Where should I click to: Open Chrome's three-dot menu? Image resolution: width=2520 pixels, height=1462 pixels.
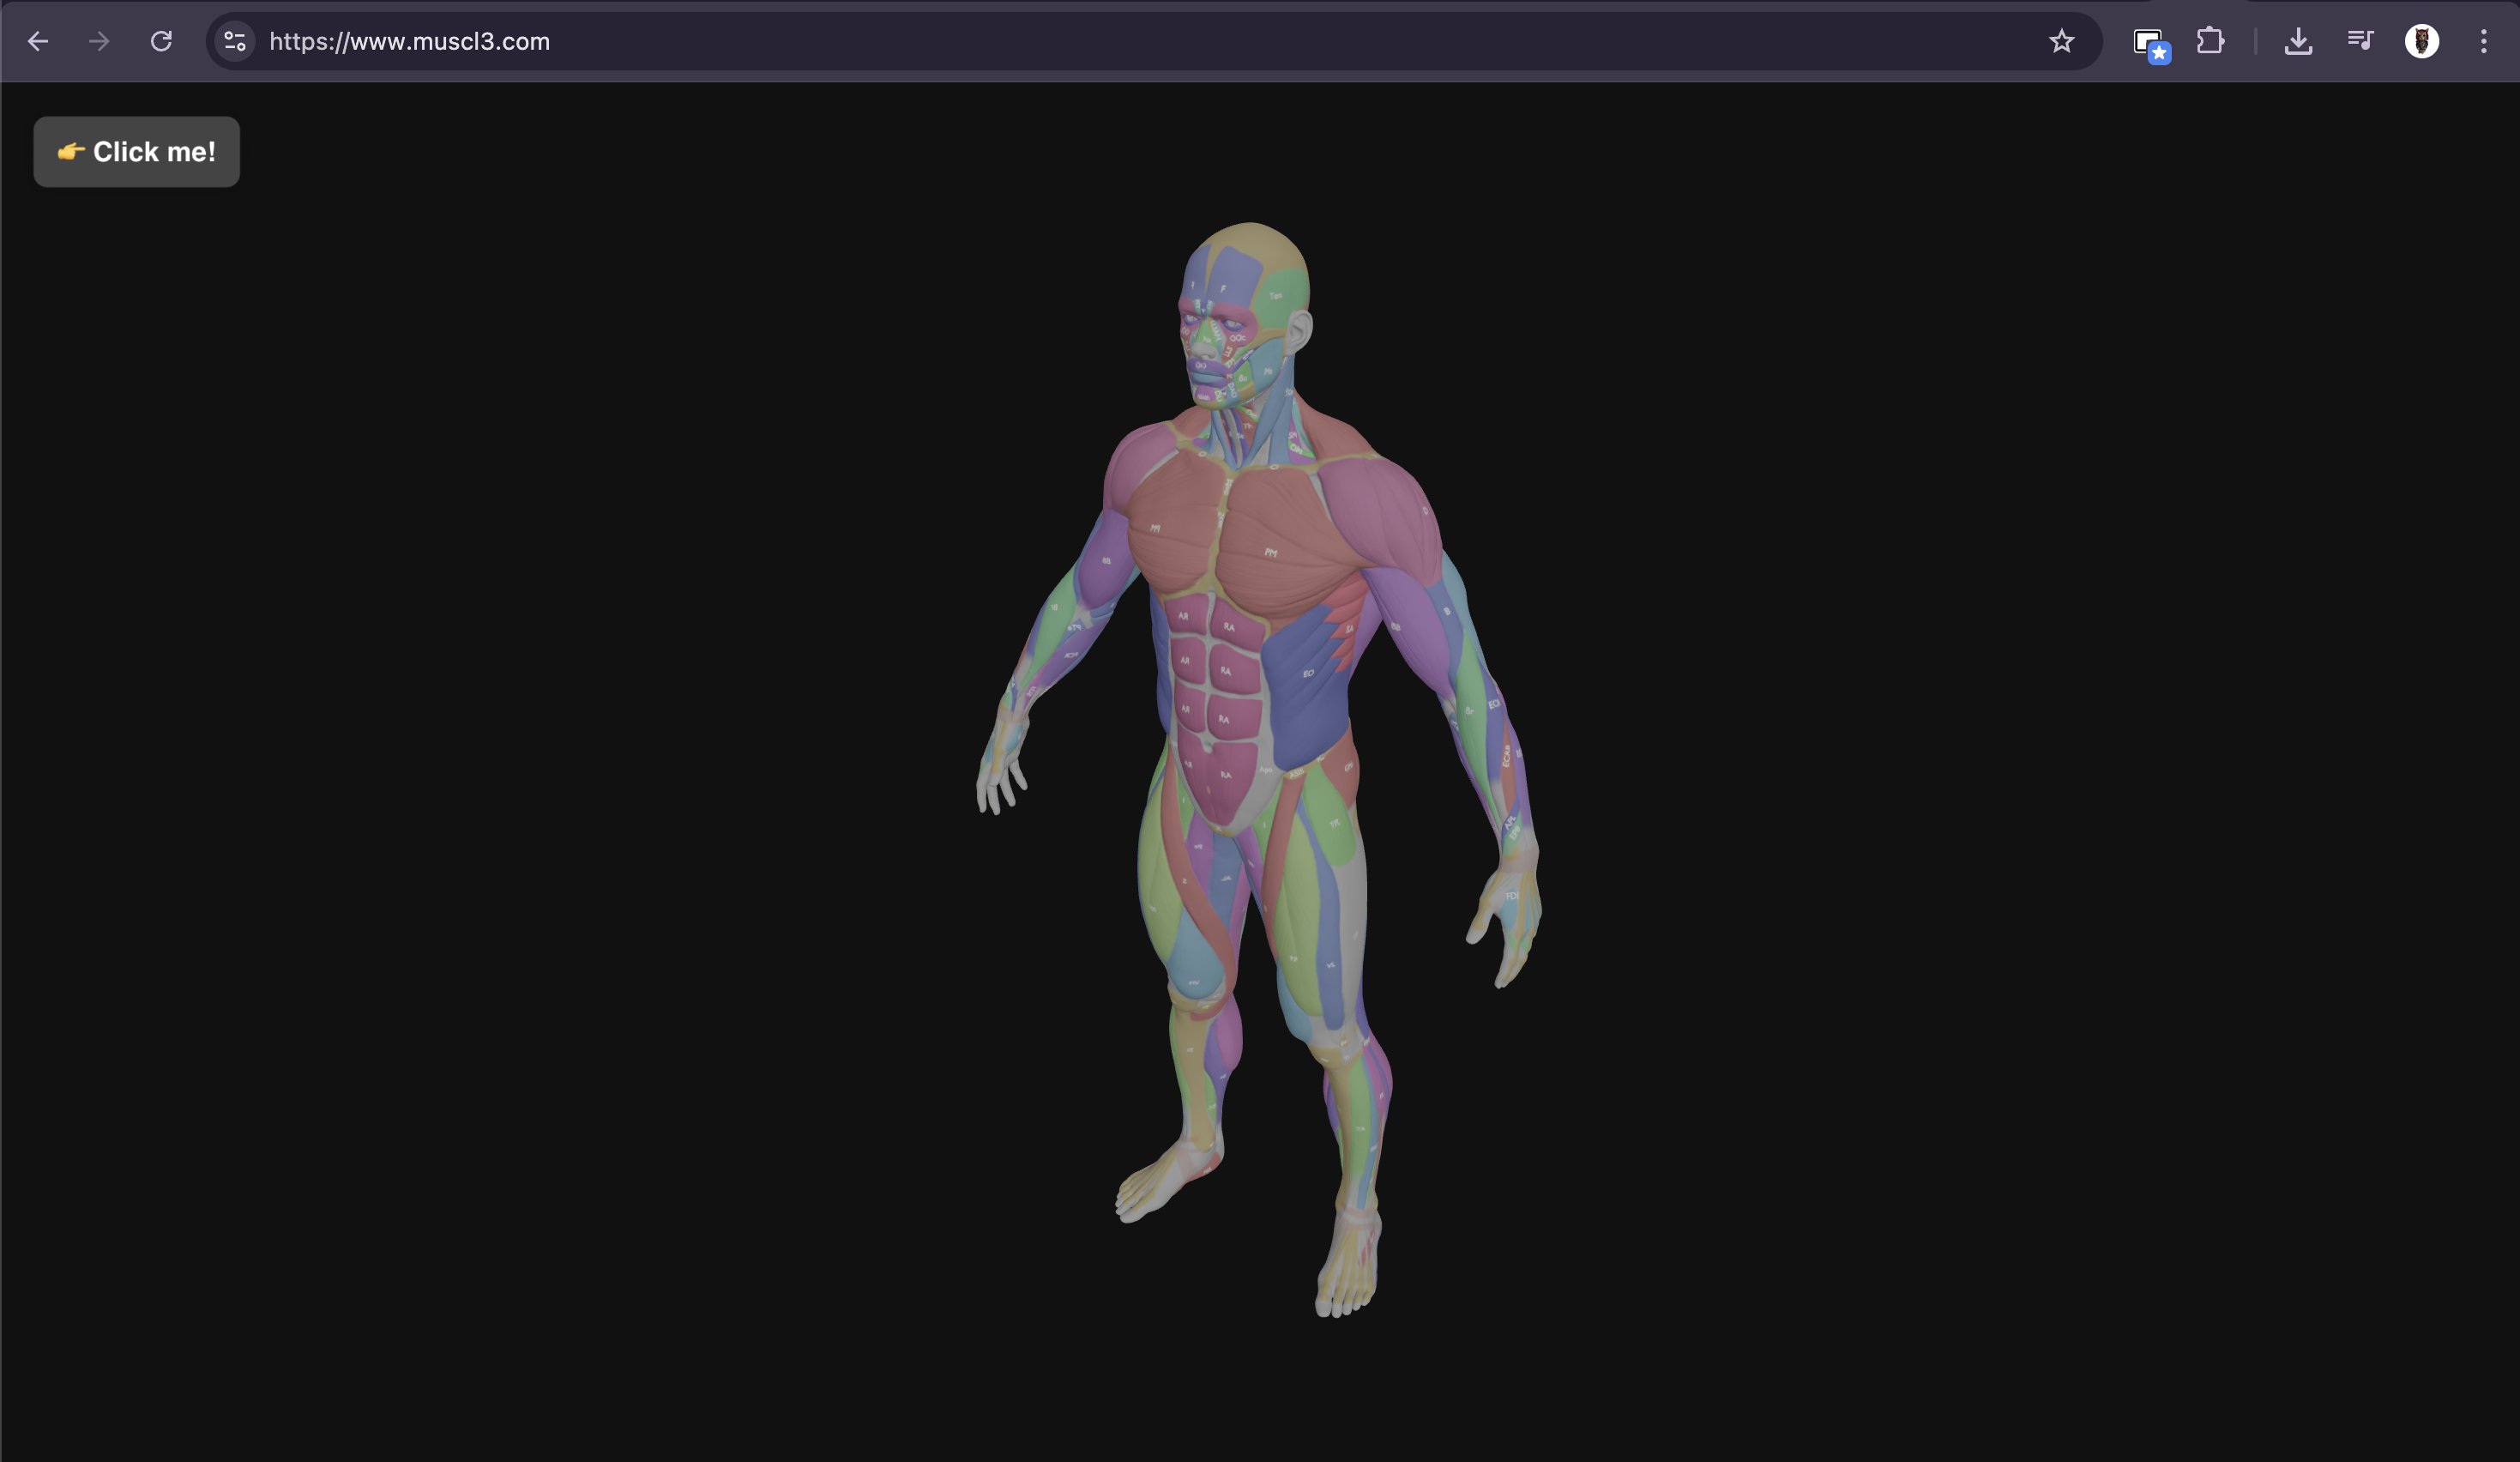click(2484, 41)
